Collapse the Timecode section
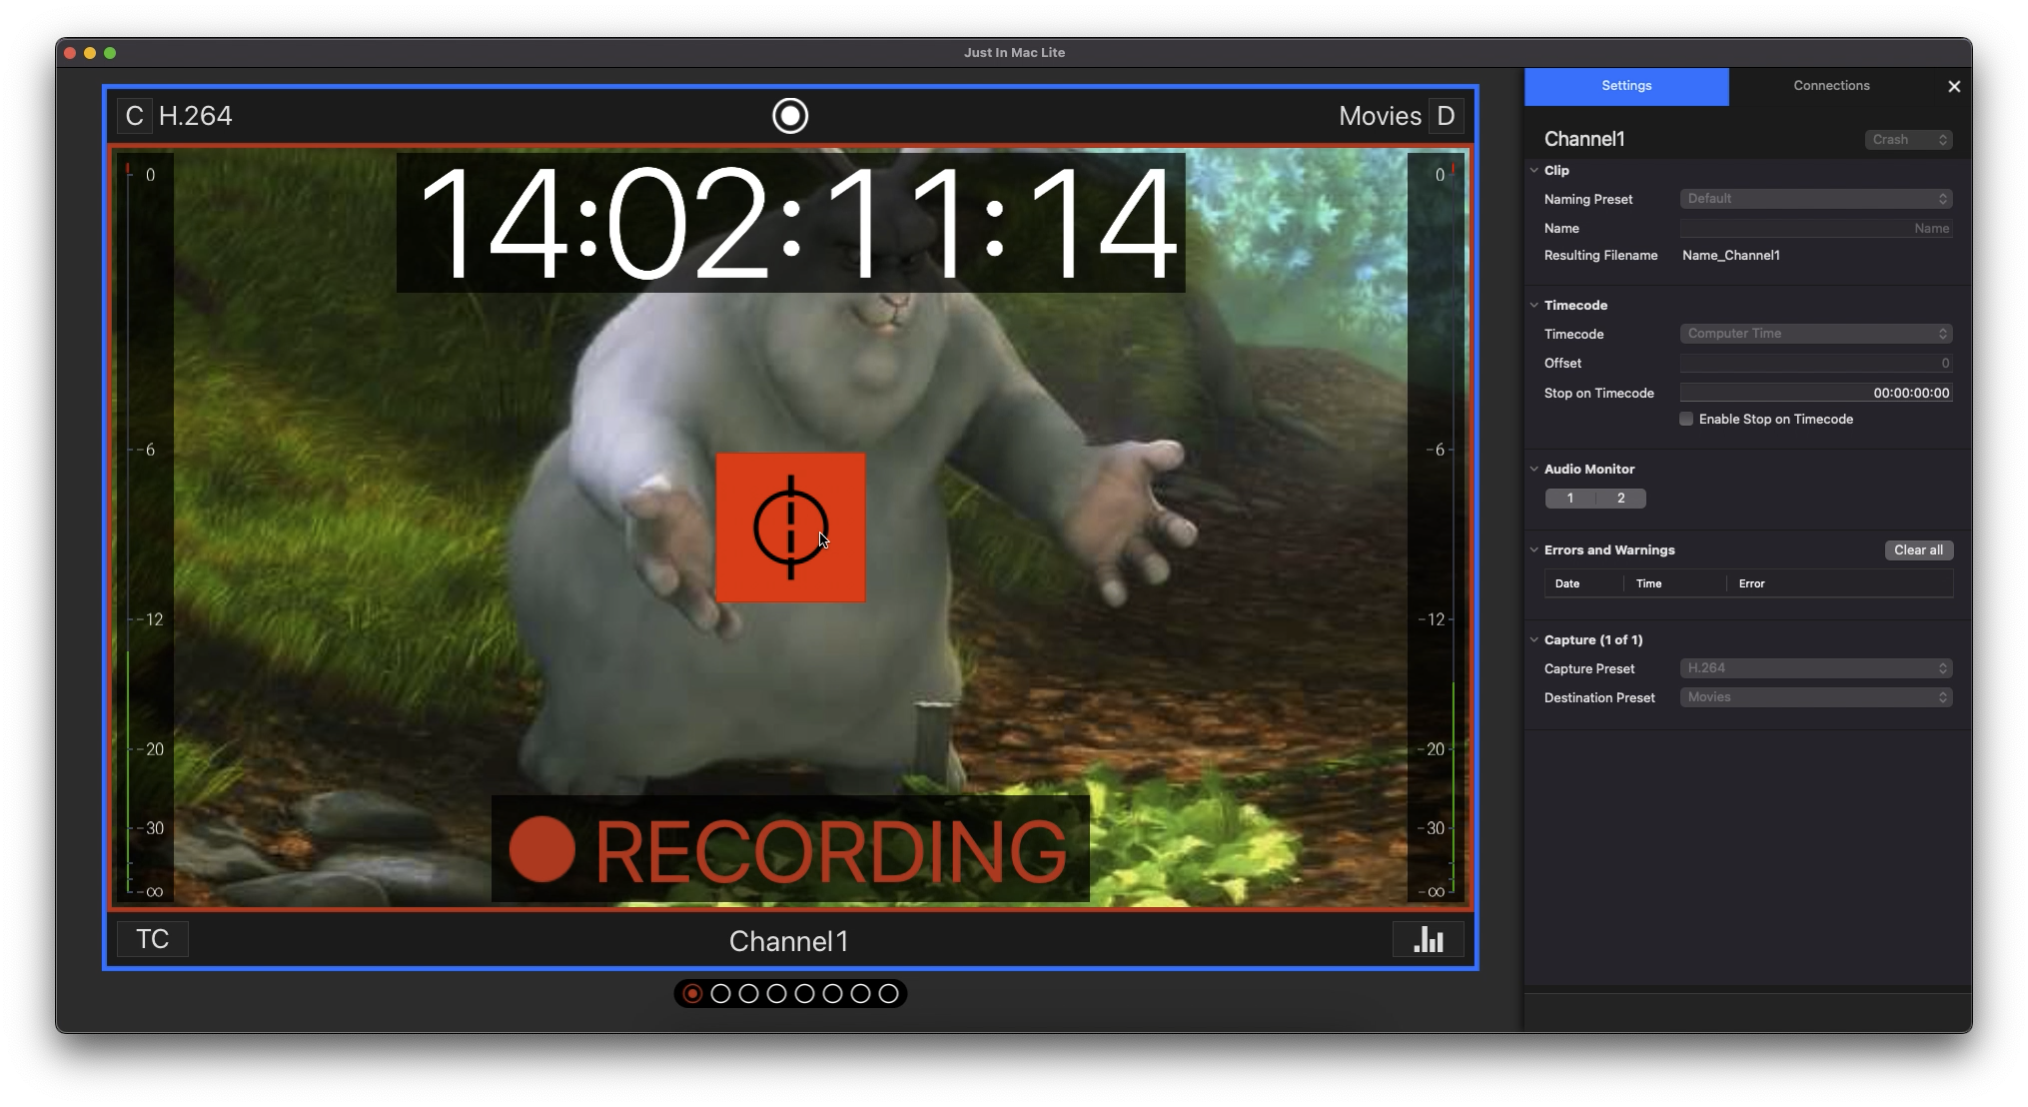Viewport: 2028px width, 1107px height. (x=1534, y=305)
